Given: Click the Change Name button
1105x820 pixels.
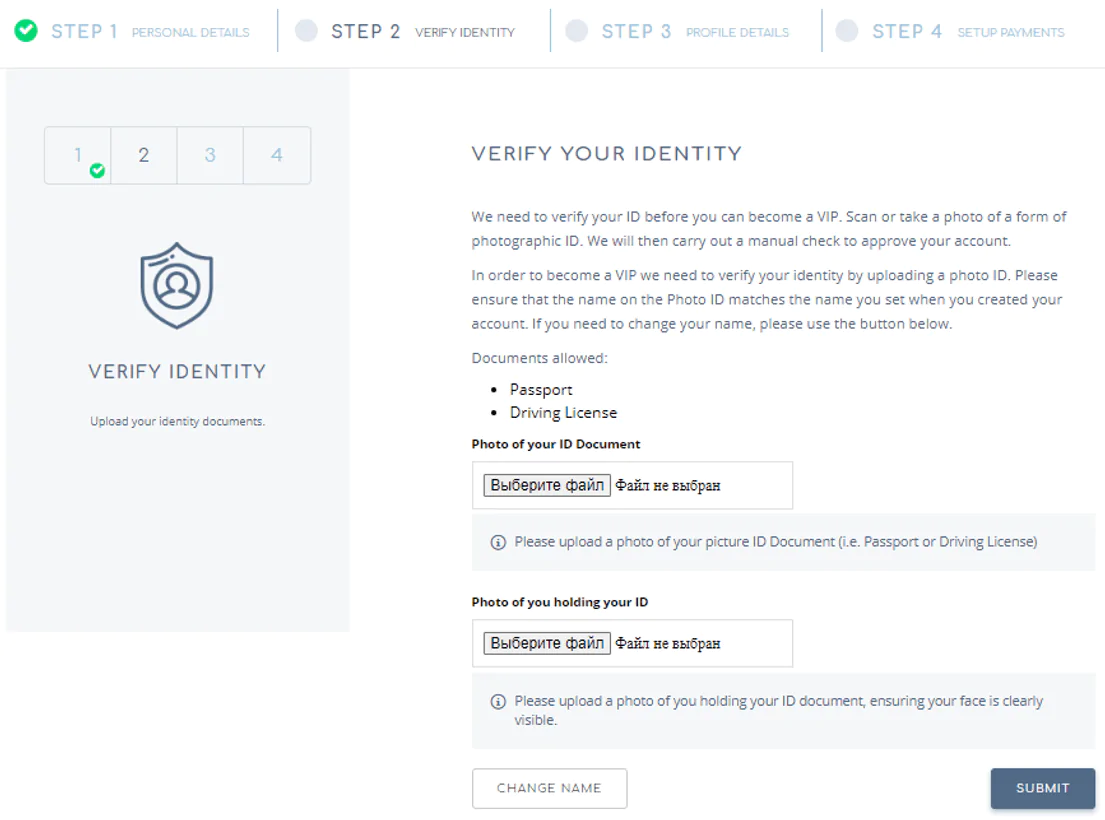Looking at the screenshot, I should [550, 788].
